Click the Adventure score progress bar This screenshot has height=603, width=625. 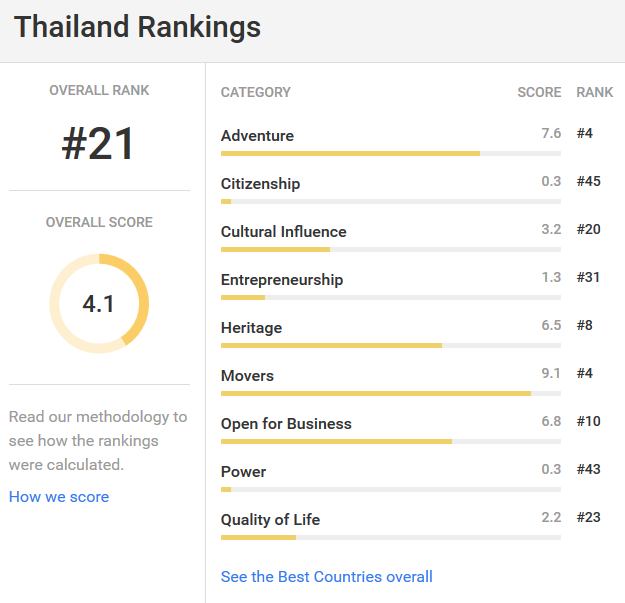391,153
